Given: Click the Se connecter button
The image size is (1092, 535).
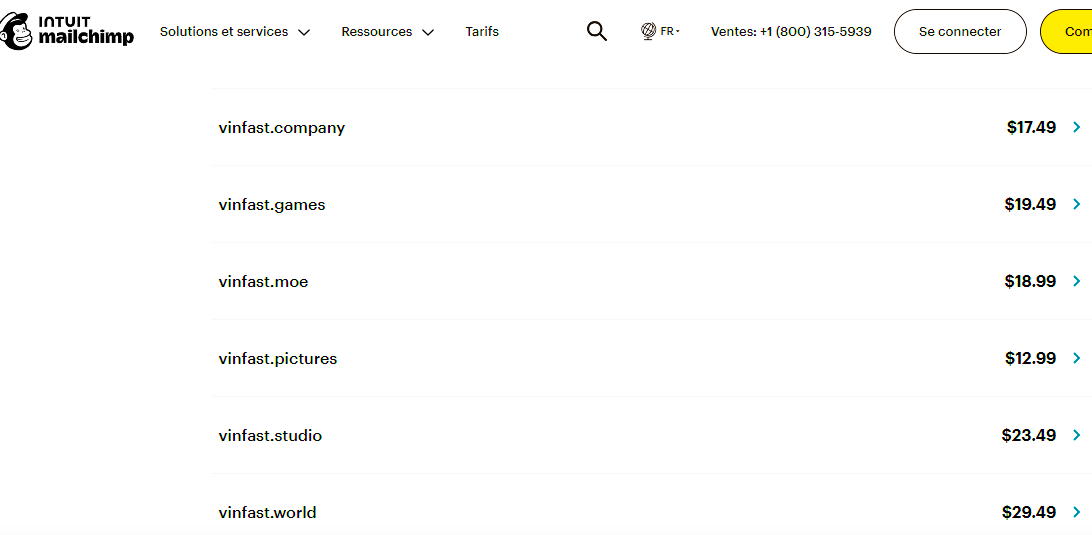Looking at the screenshot, I should pos(960,31).
